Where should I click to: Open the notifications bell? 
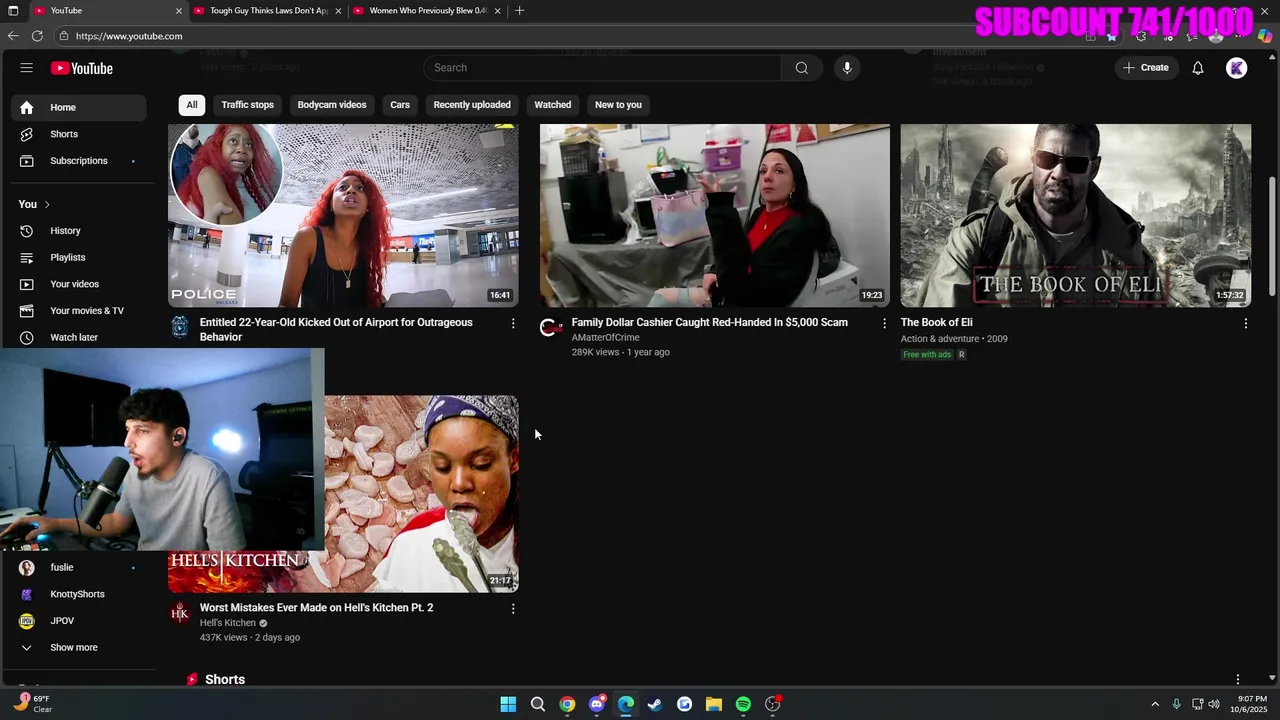tap(1197, 68)
